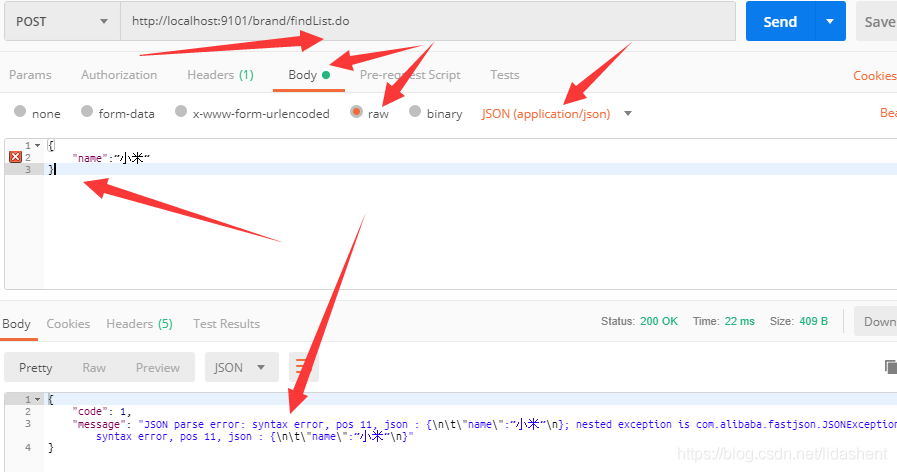This screenshot has height=472, width=897.
Task: Select x-www-form-urlencoded body type
Action: point(181,112)
